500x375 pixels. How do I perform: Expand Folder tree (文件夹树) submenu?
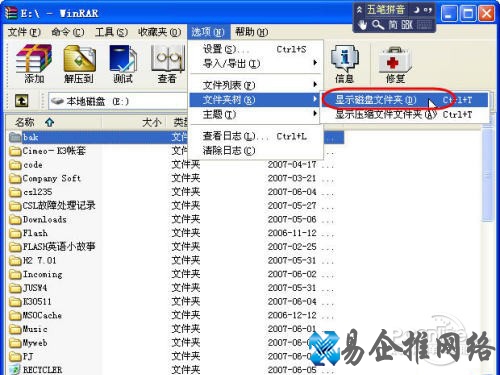255,100
